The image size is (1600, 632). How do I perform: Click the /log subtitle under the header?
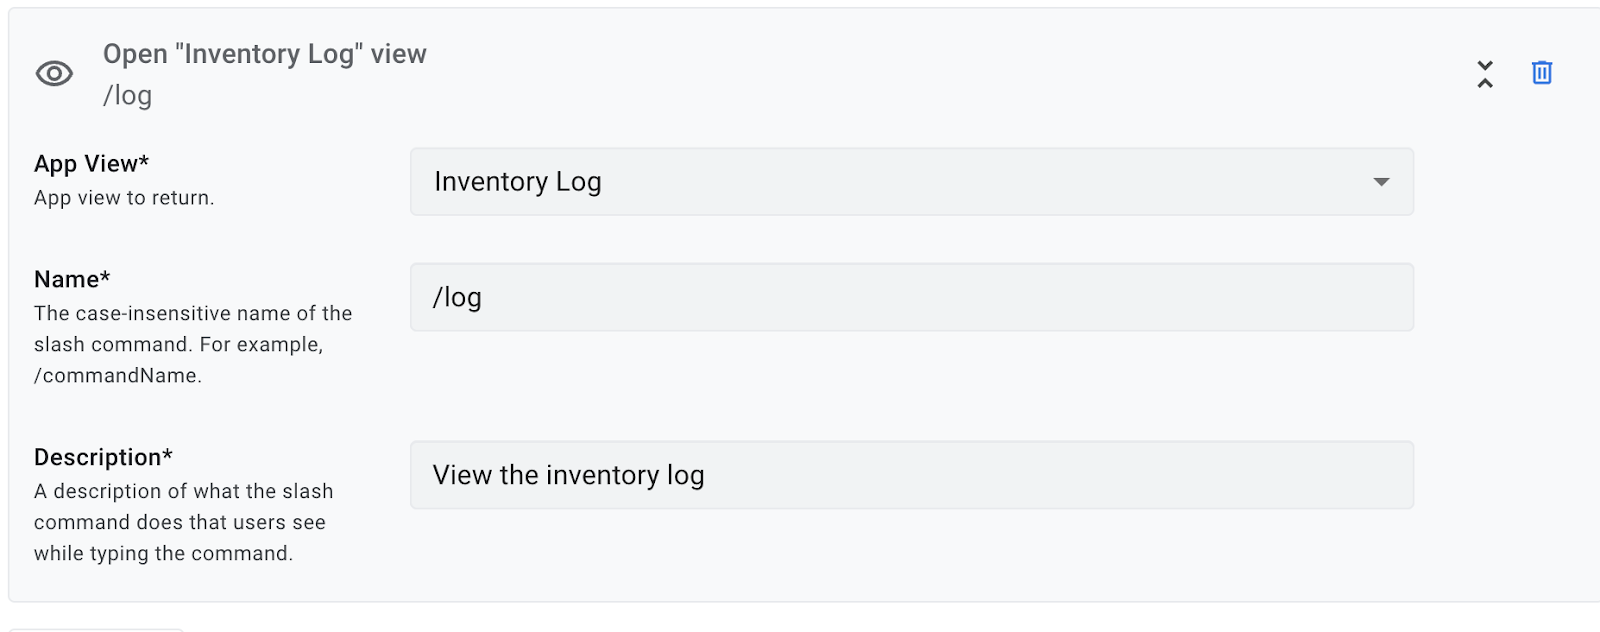click(x=126, y=95)
